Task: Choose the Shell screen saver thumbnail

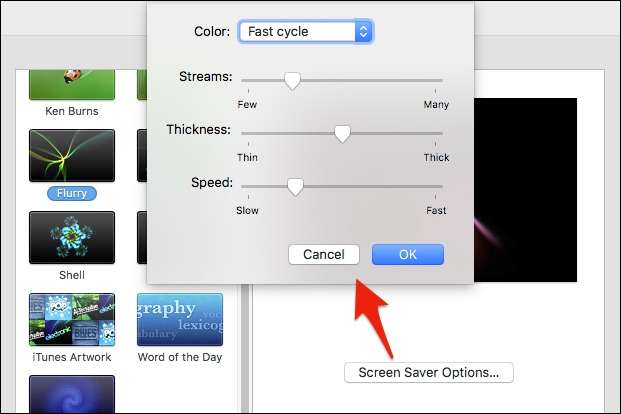Action: coord(72,238)
